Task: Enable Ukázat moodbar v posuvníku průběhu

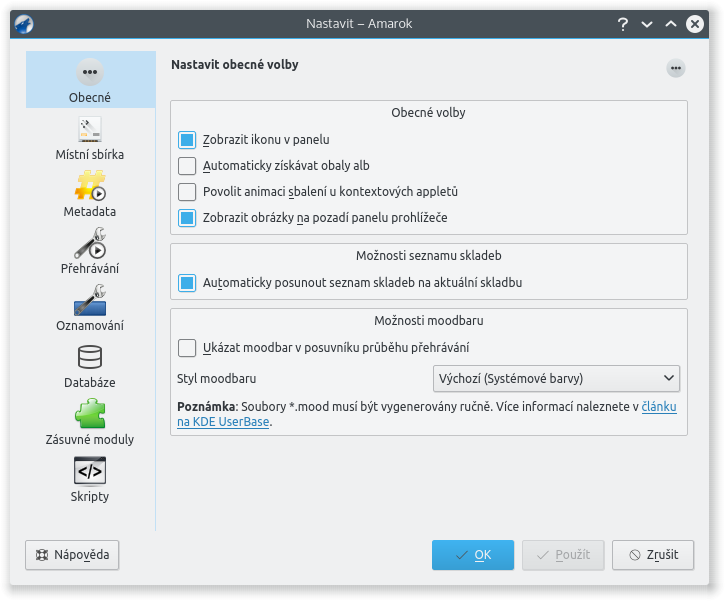Action: point(187,348)
